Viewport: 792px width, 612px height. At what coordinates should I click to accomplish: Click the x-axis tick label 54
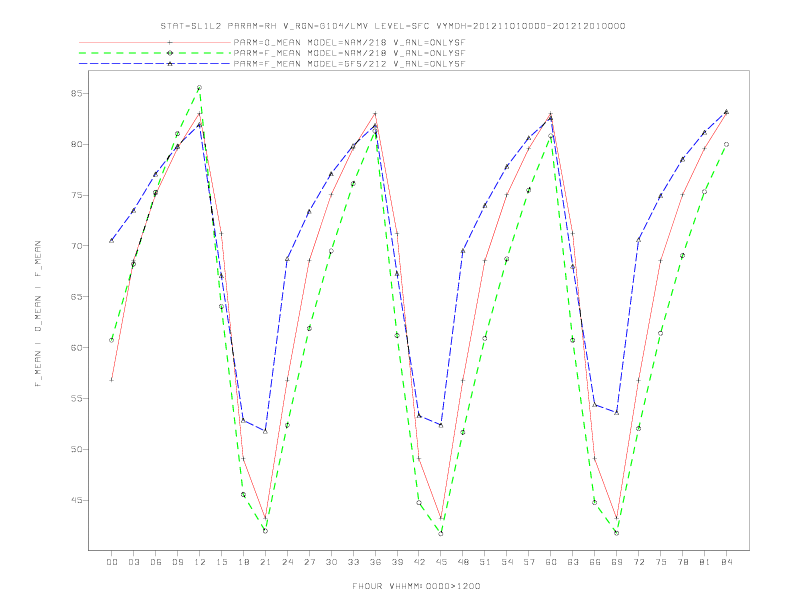pos(507,562)
